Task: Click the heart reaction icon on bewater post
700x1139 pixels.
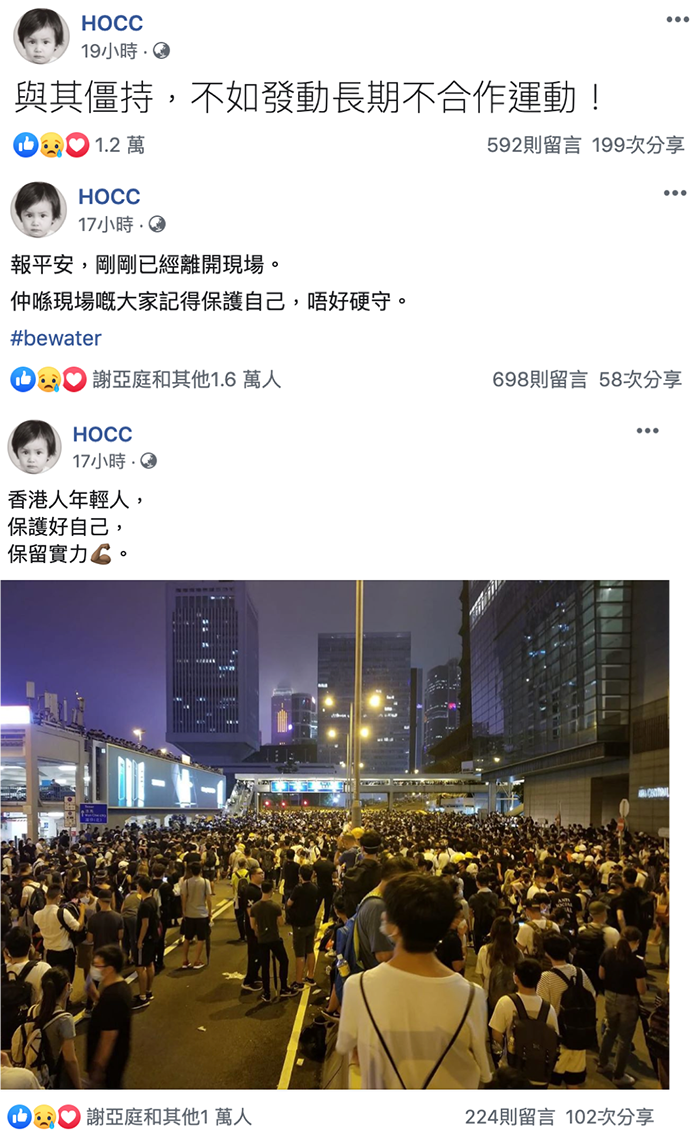Action: point(73,379)
